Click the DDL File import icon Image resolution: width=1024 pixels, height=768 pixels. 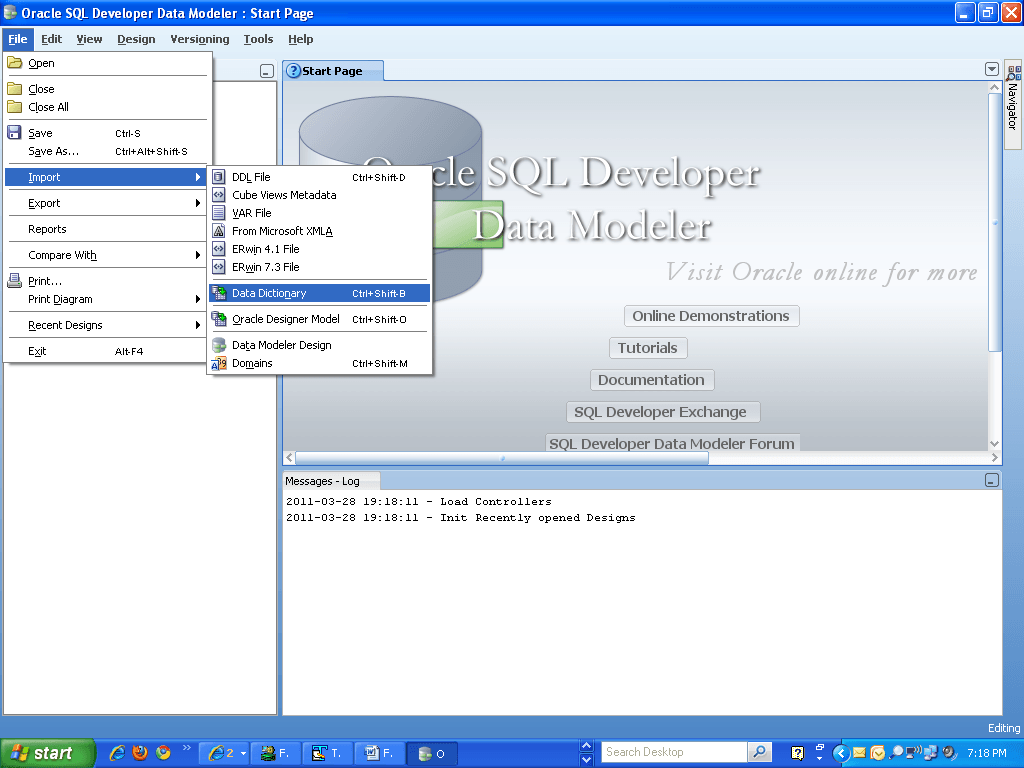click(x=219, y=177)
